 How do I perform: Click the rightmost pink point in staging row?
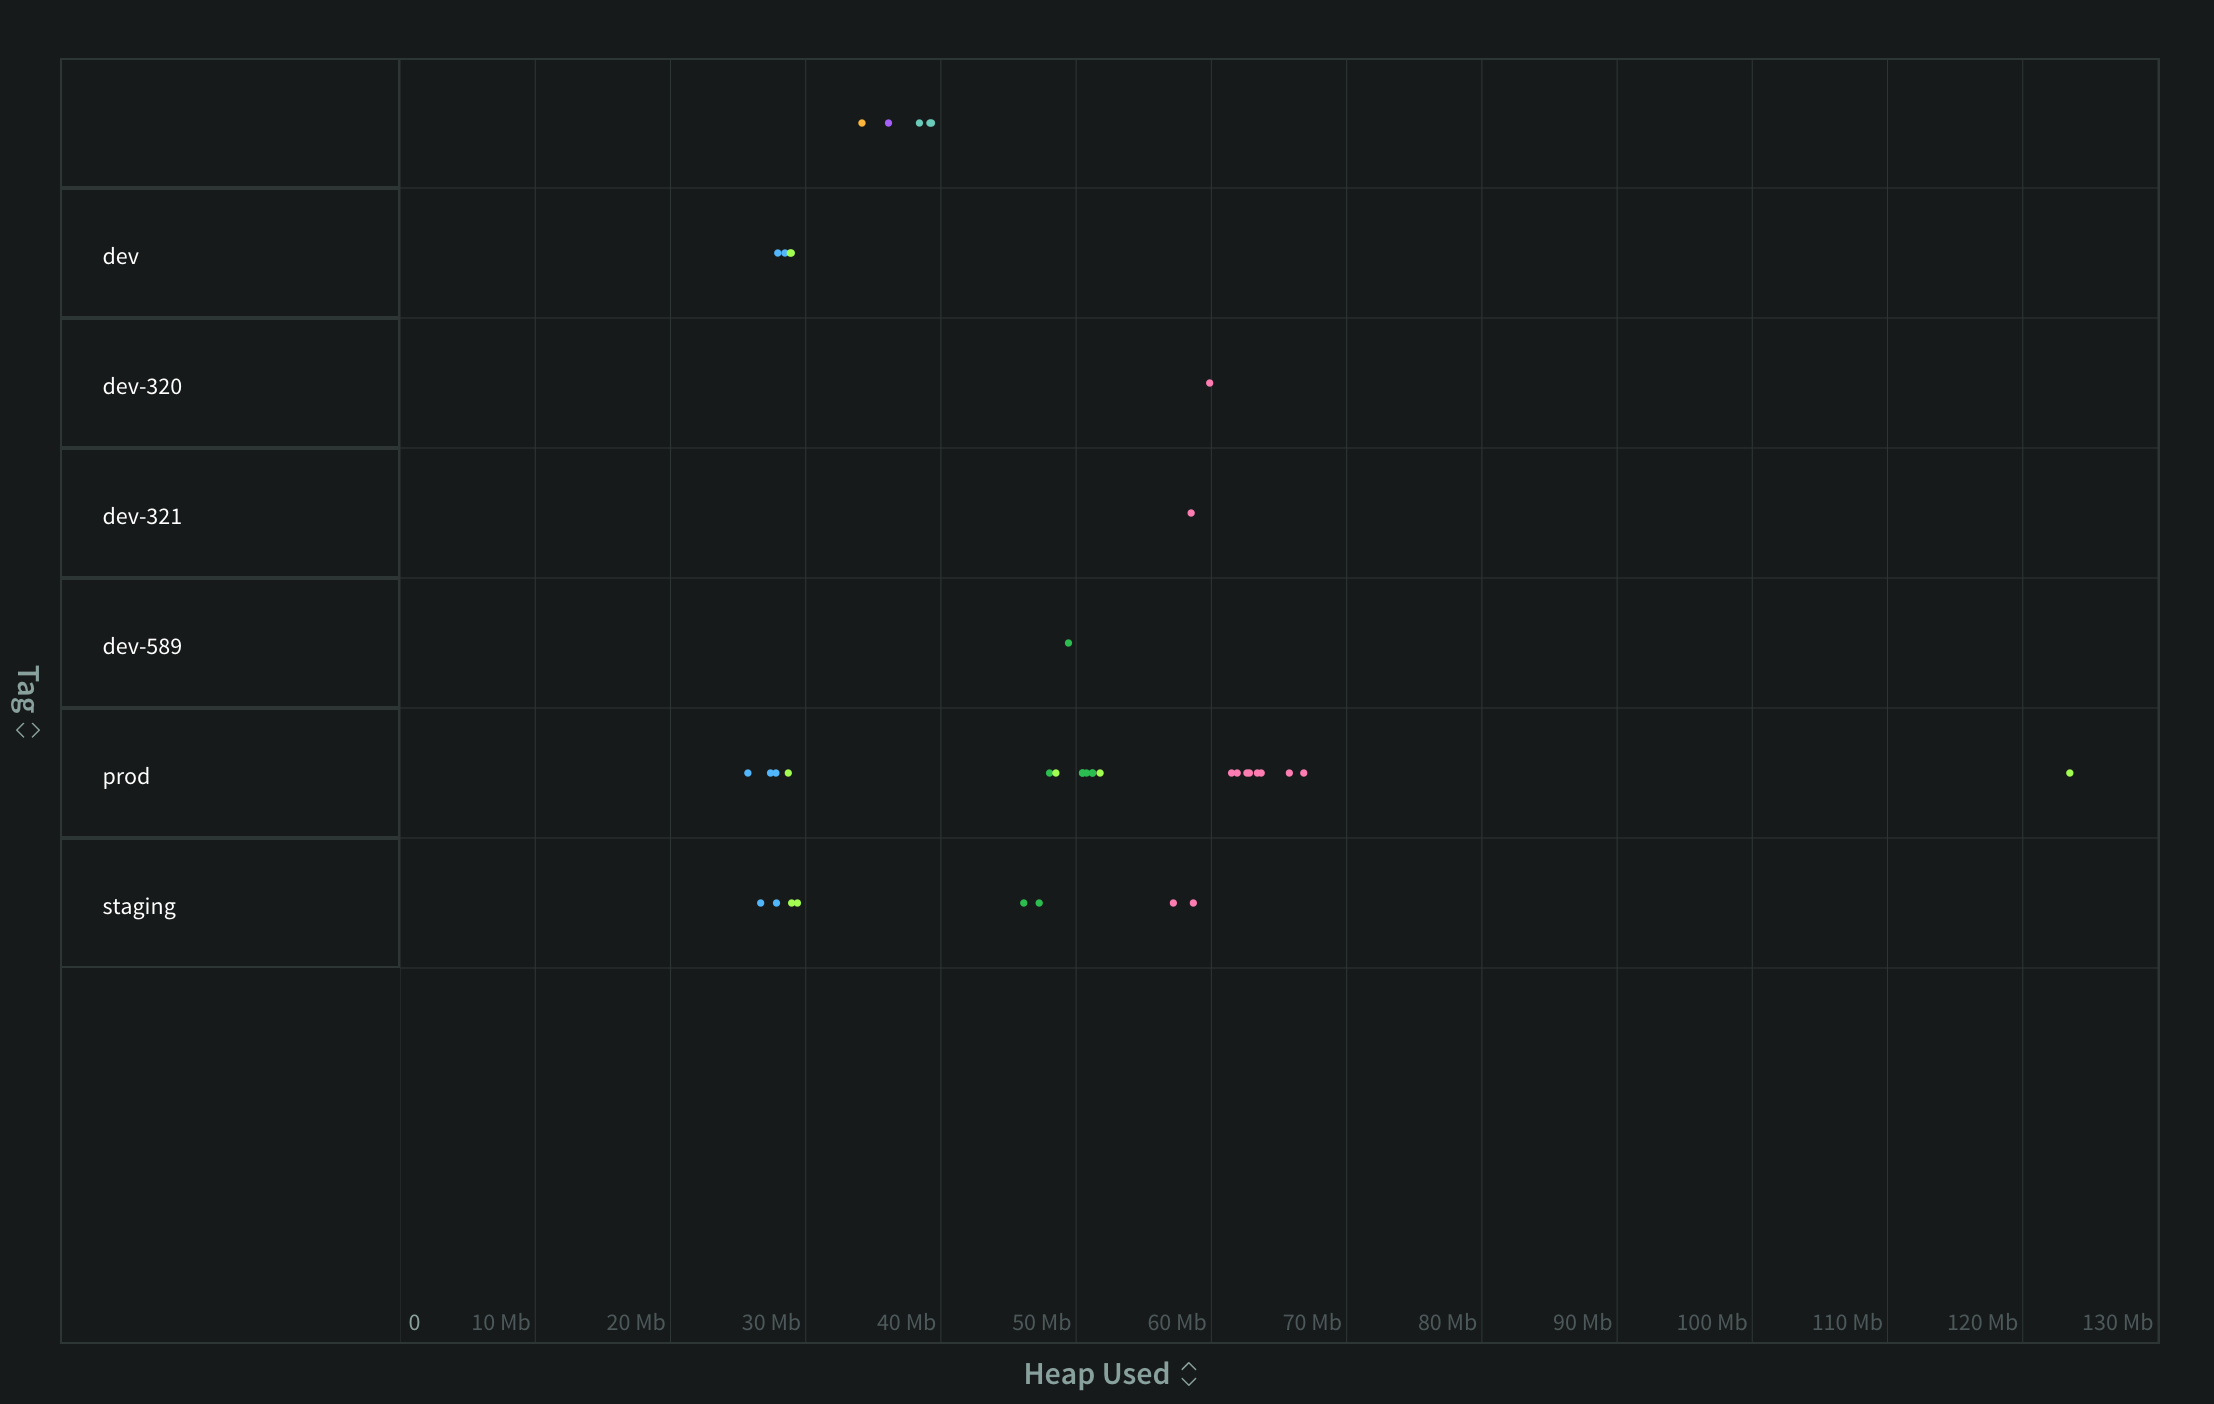point(1193,903)
